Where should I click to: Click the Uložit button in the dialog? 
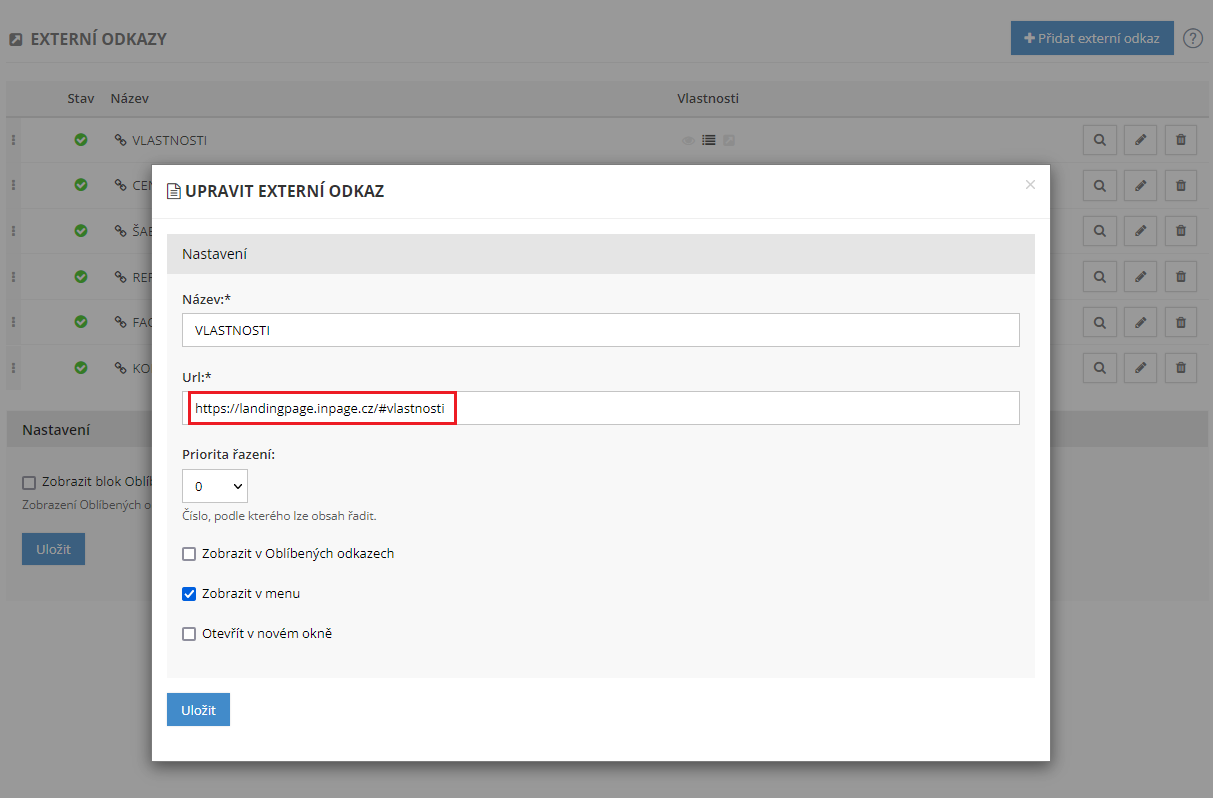[x=198, y=709]
